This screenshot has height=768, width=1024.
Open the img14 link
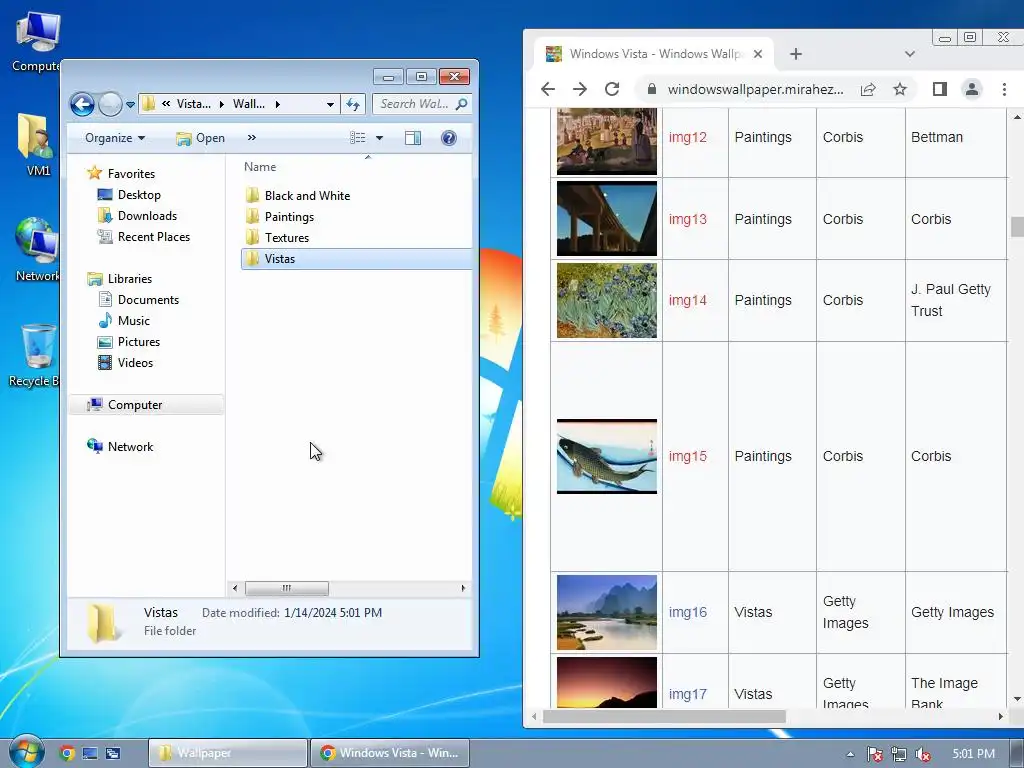[688, 300]
